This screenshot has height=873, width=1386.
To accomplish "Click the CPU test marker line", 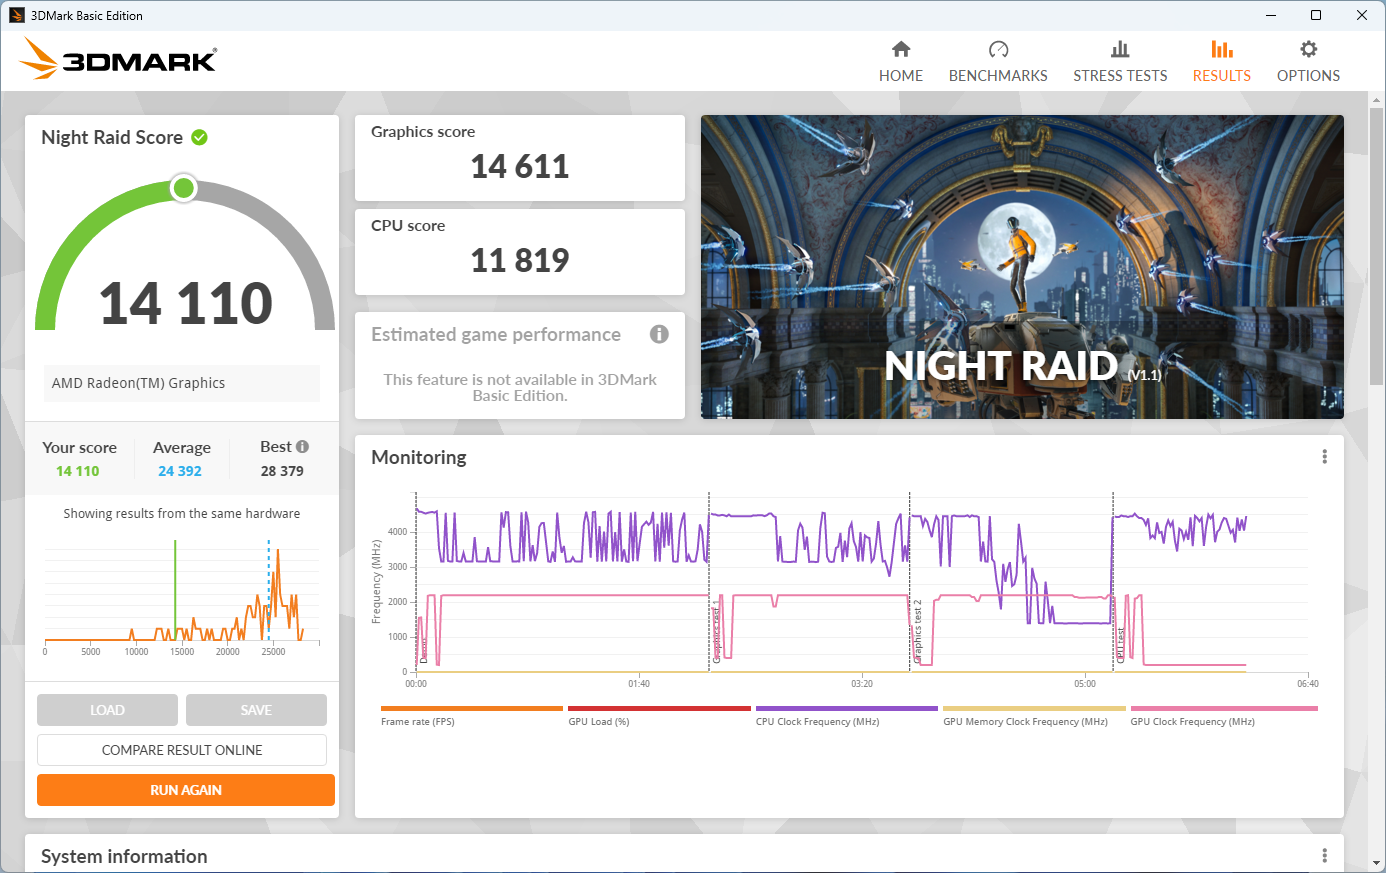I will (1113, 581).
